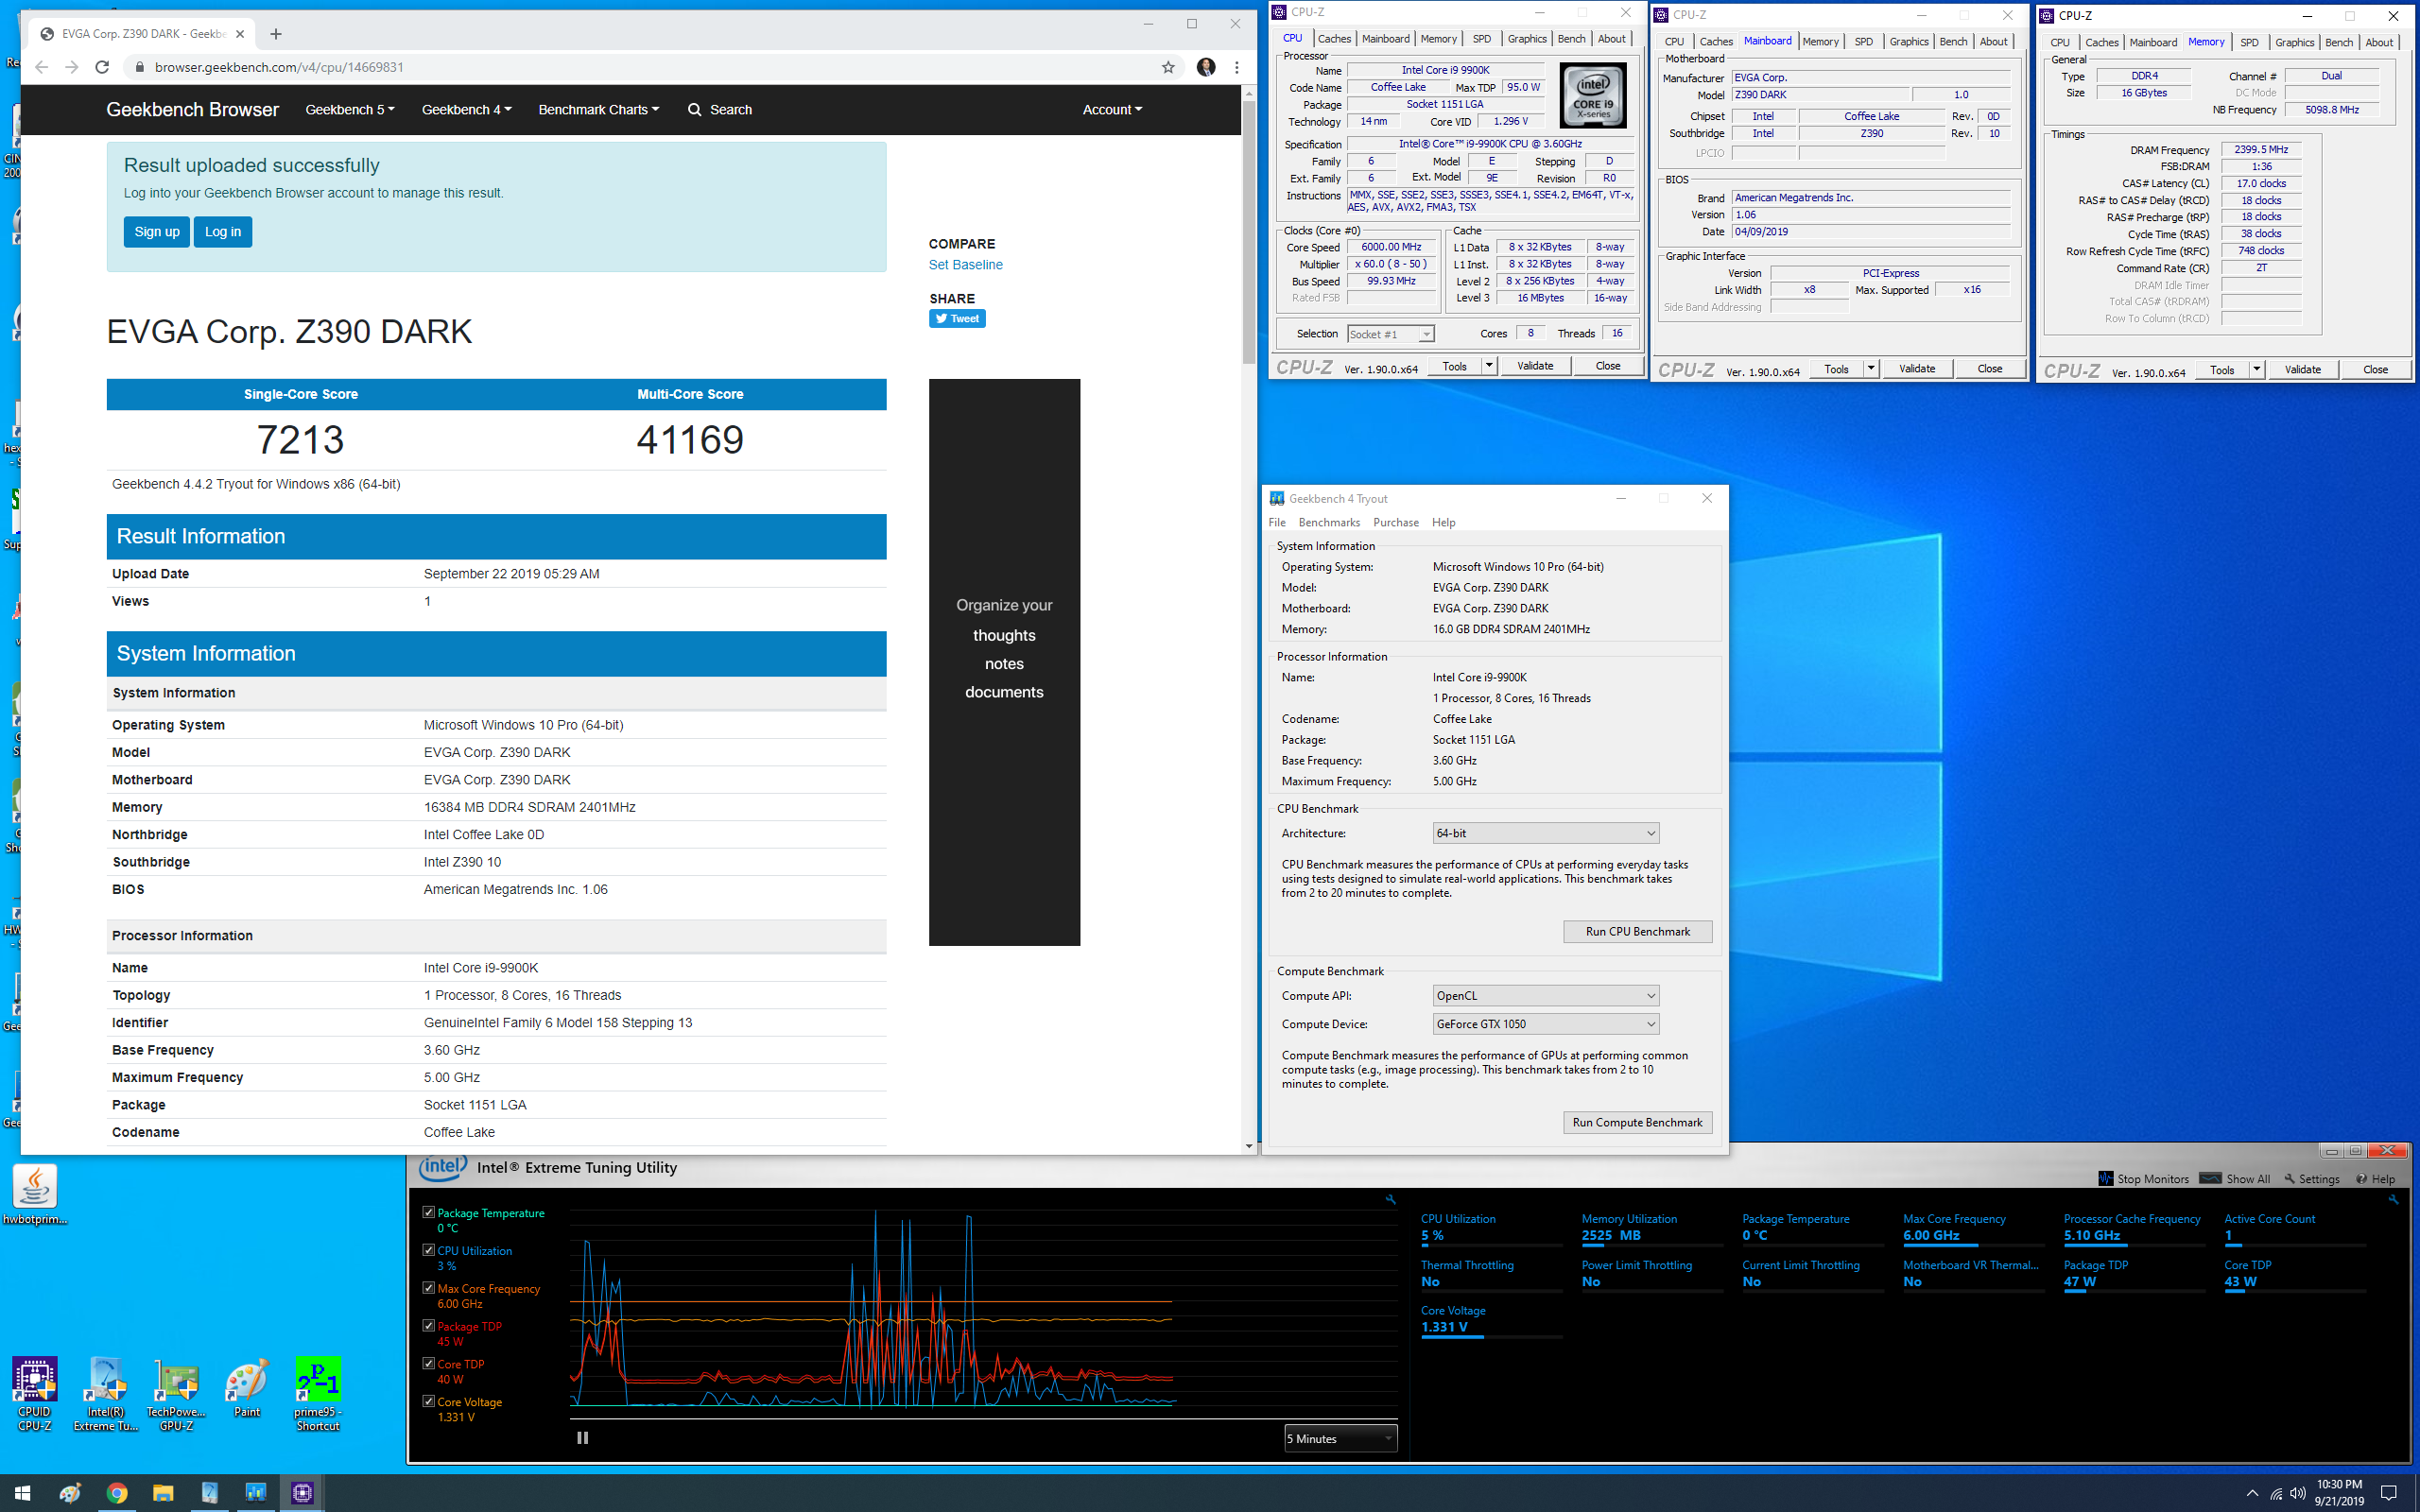This screenshot has height=1512, width=2420.
Task: Click CPU-Z icon in taskbar
Action: click(302, 1493)
